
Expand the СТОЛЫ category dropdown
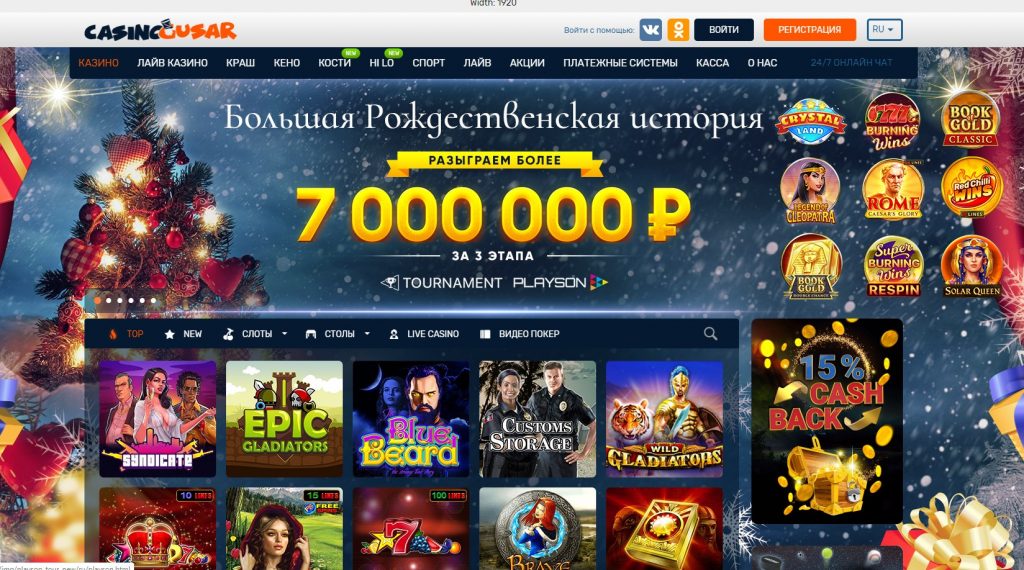click(x=338, y=334)
